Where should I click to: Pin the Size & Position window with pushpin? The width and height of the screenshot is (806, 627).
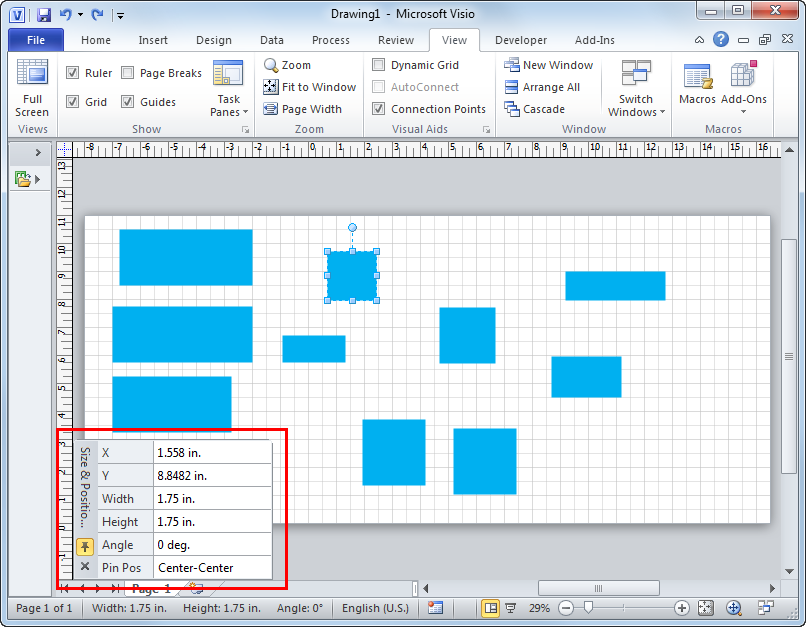click(85, 546)
